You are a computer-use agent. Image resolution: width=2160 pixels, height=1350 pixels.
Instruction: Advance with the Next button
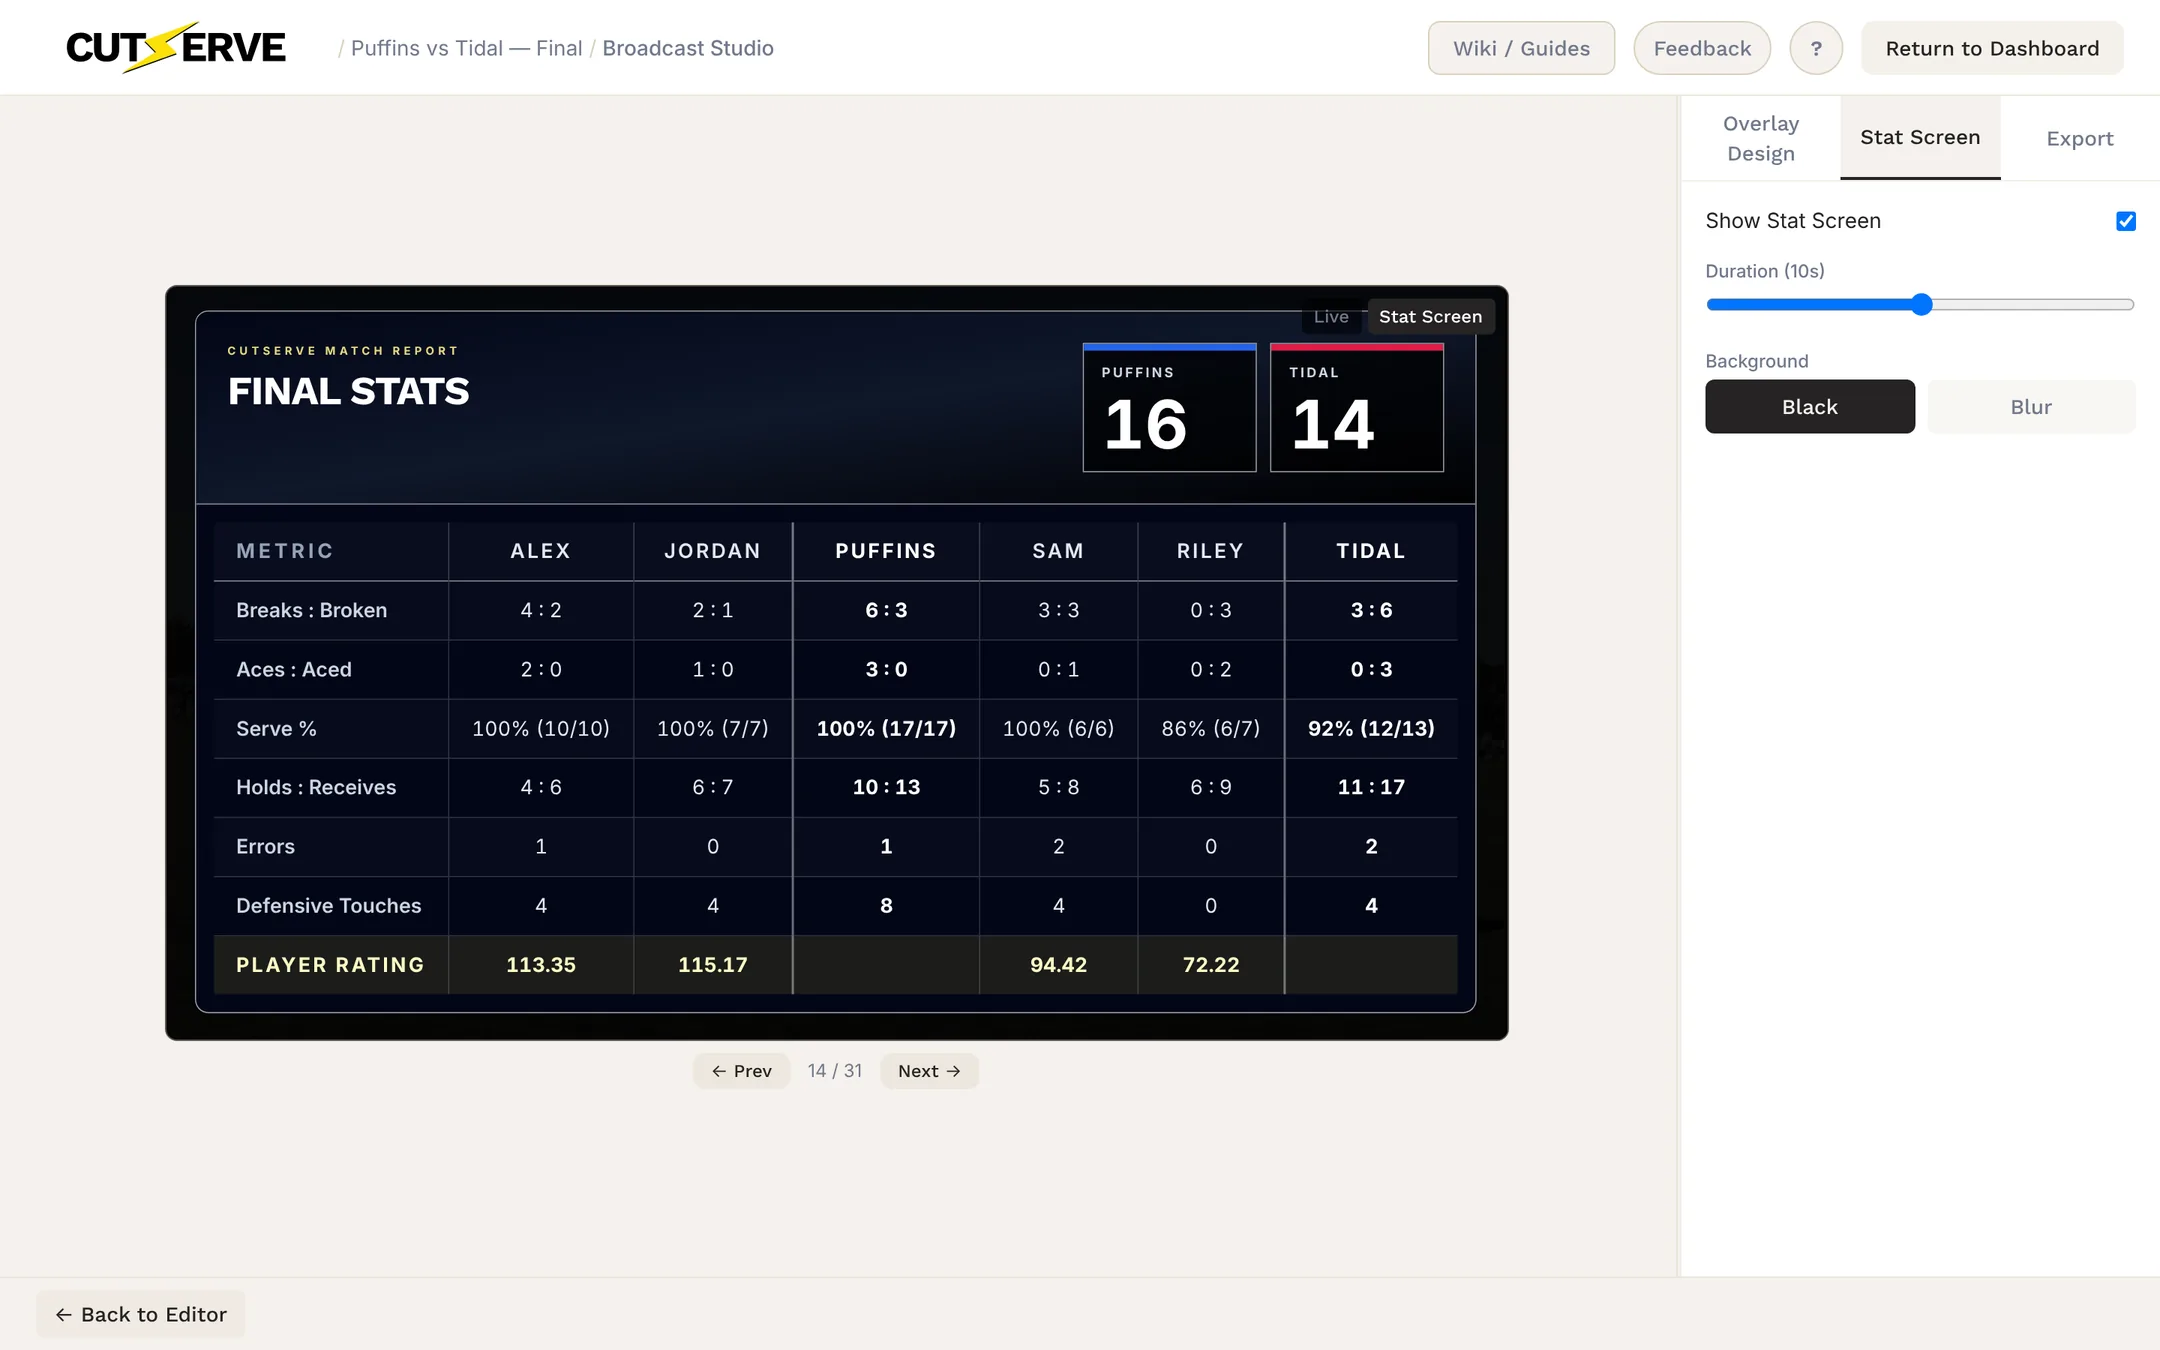point(929,1071)
